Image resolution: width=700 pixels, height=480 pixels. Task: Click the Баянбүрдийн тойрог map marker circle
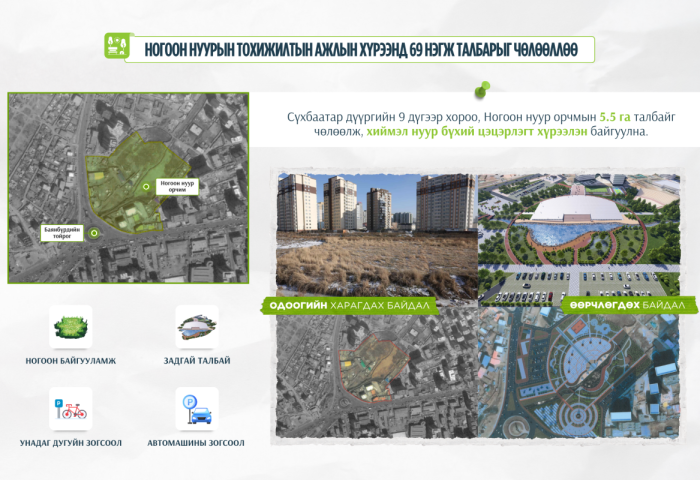click(94, 233)
